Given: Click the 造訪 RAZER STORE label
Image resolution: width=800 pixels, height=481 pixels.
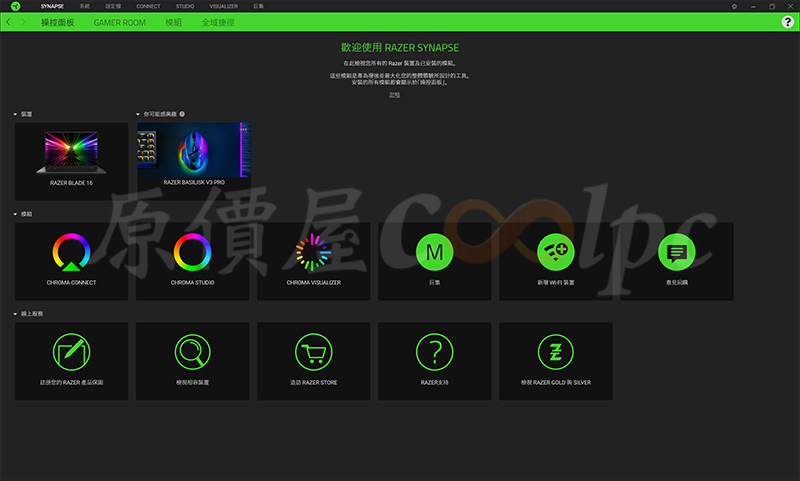Looking at the screenshot, I should pyautogui.click(x=313, y=383).
